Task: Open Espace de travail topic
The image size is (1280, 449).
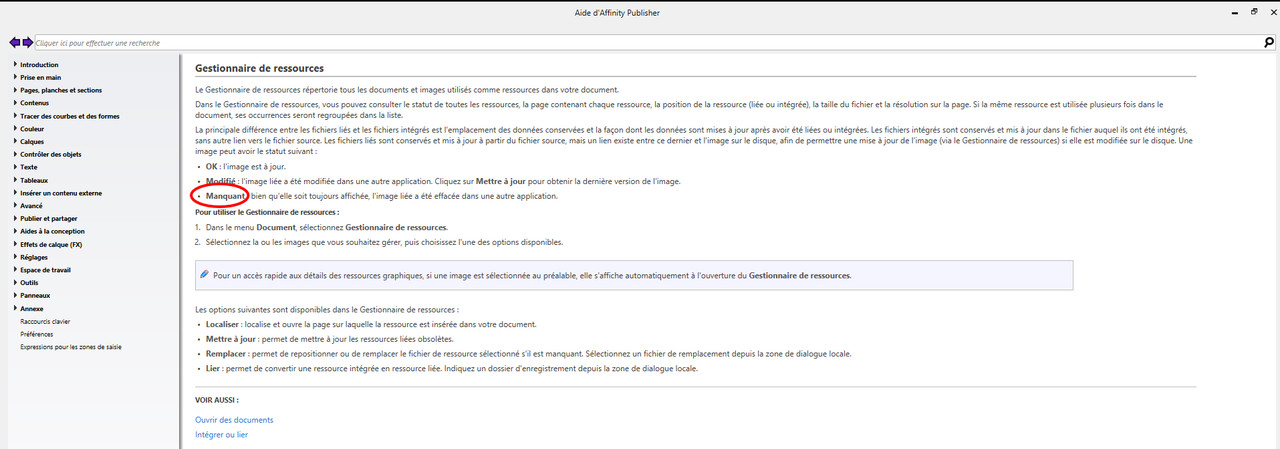Action: (45, 270)
